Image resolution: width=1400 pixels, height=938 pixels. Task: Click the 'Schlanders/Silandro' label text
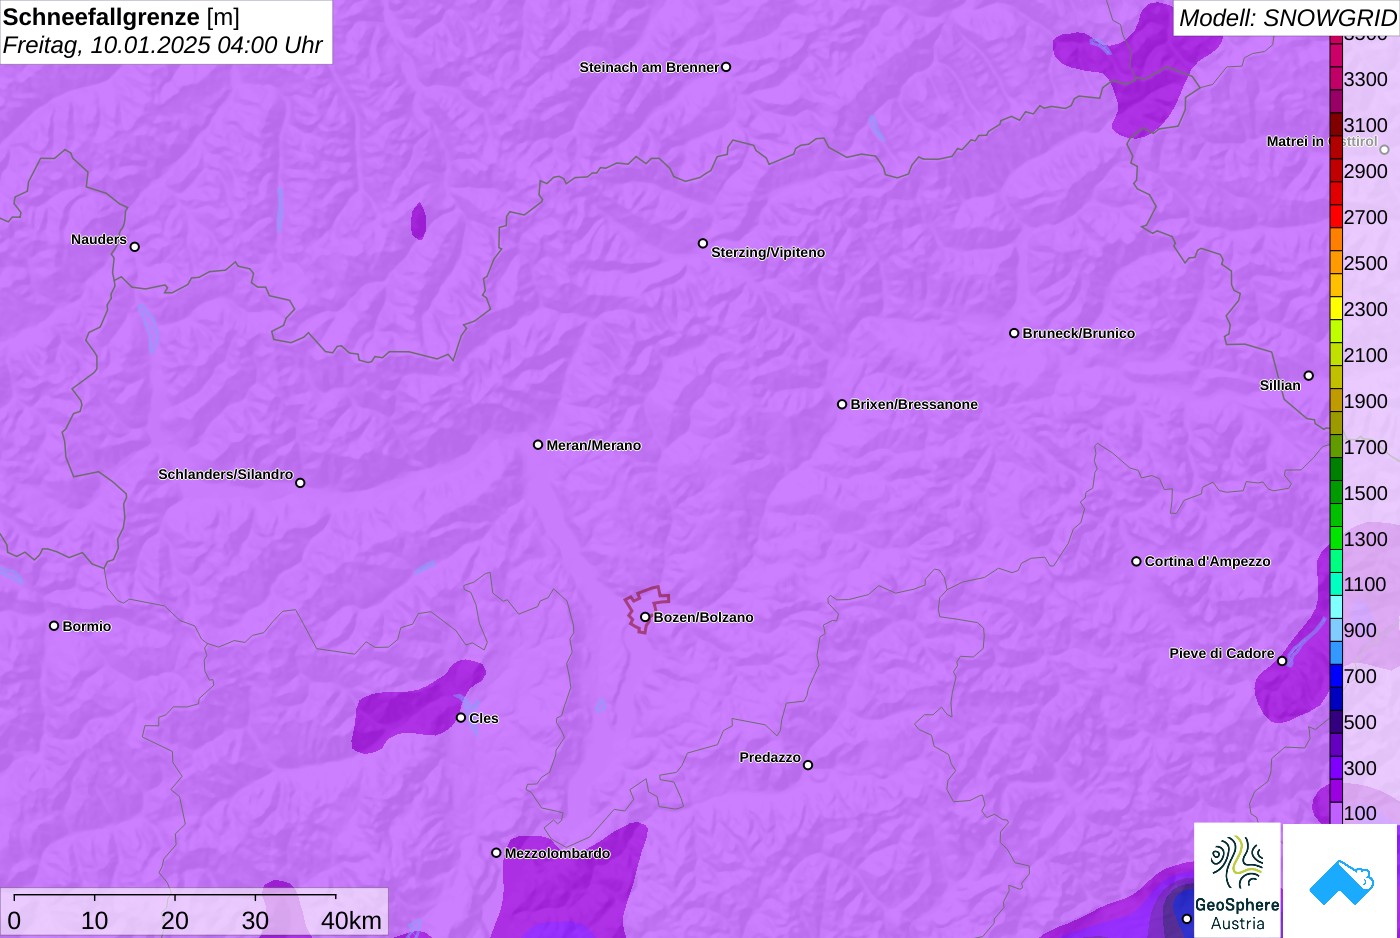click(x=226, y=474)
